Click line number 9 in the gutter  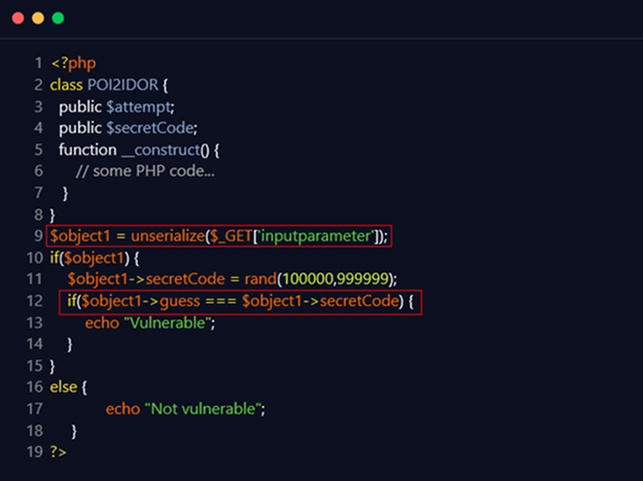[36, 236]
